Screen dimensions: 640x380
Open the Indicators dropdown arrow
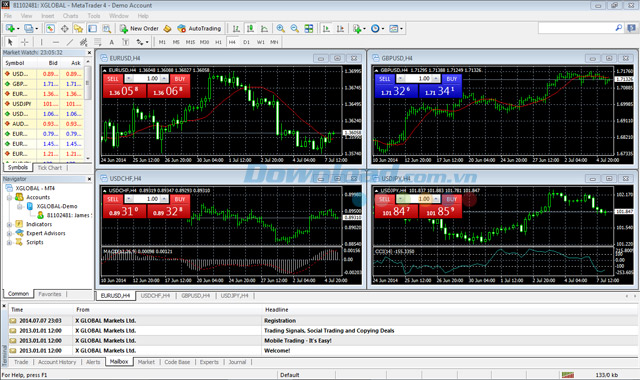tap(364, 29)
